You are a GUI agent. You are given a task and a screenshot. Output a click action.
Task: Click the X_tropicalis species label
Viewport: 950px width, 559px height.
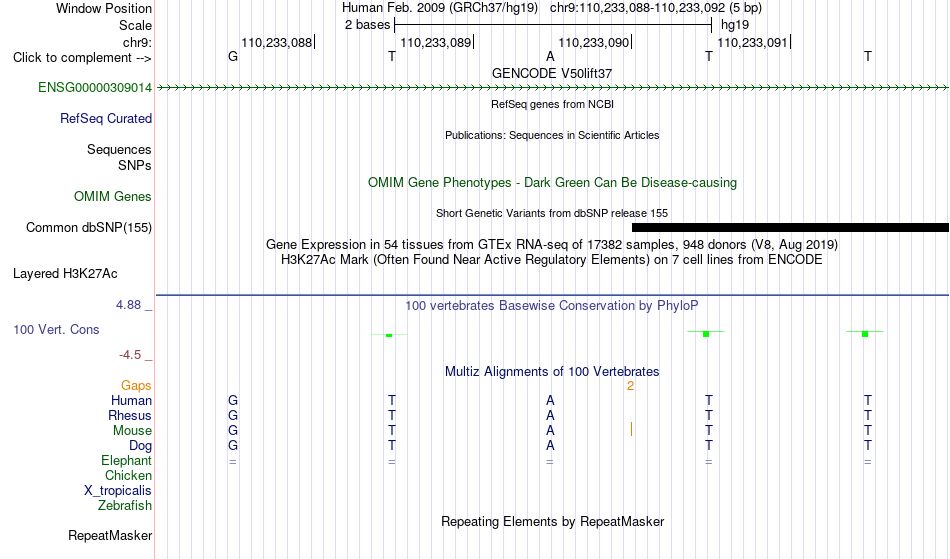(x=118, y=491)
